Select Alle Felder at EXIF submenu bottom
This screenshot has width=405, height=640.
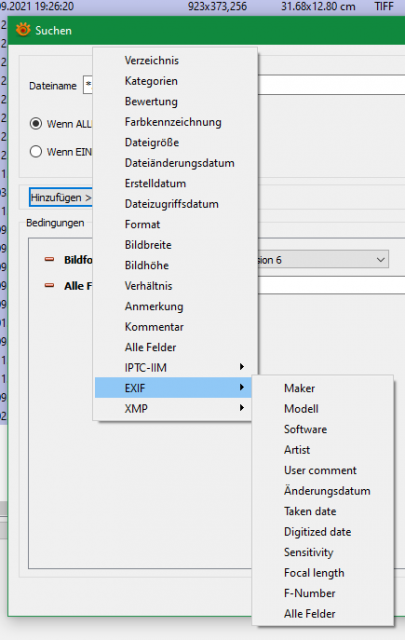point(309,613)
